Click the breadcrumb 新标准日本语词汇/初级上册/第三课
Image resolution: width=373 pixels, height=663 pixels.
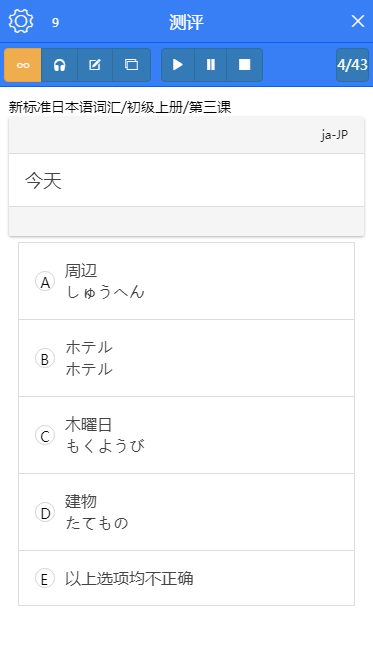click(120, 107)
